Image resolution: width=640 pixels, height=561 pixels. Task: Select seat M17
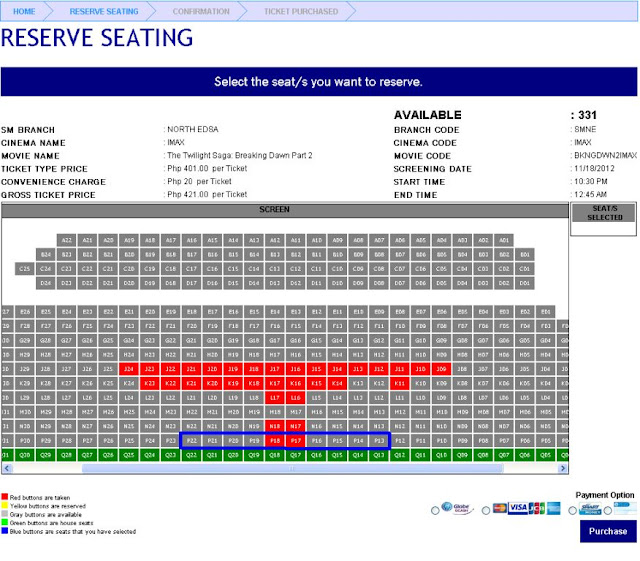coord(296,412)
